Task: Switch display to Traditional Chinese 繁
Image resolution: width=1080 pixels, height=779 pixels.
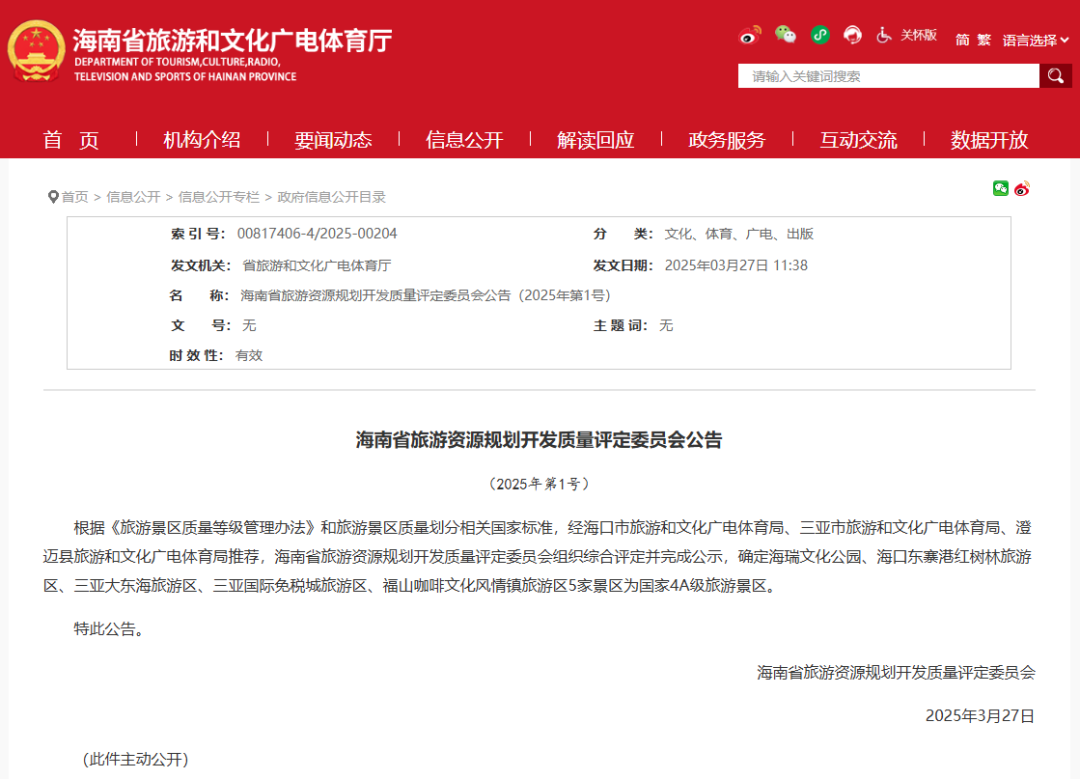Action: 984,39
